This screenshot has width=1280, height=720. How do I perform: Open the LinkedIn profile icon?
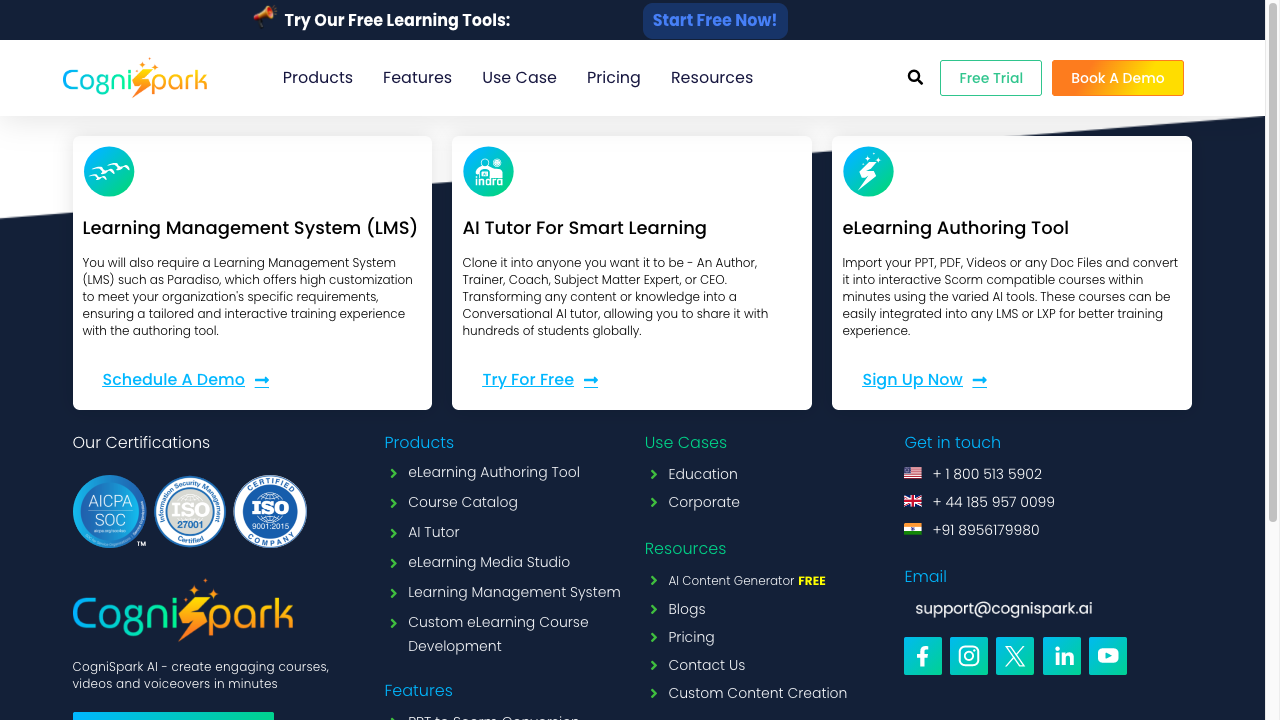click(x=1061, y=656)
